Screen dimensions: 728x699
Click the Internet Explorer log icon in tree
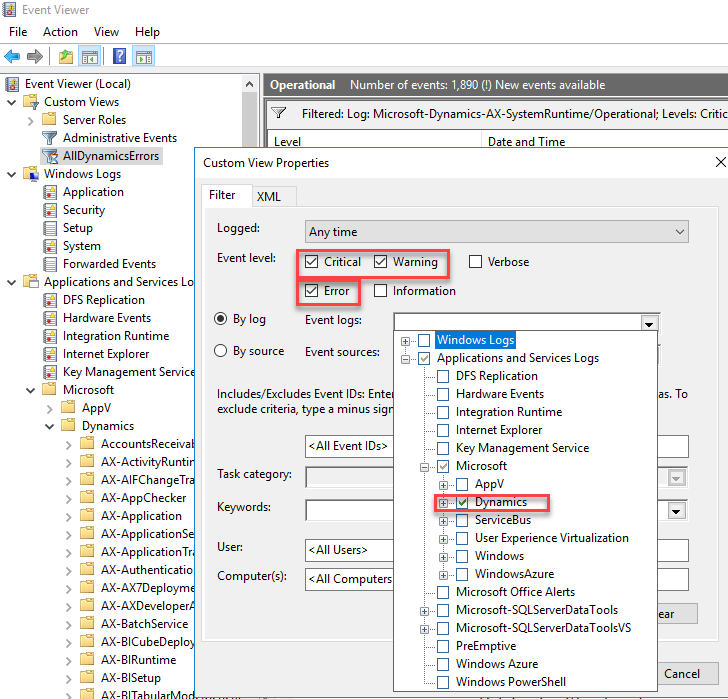[50, 354]
